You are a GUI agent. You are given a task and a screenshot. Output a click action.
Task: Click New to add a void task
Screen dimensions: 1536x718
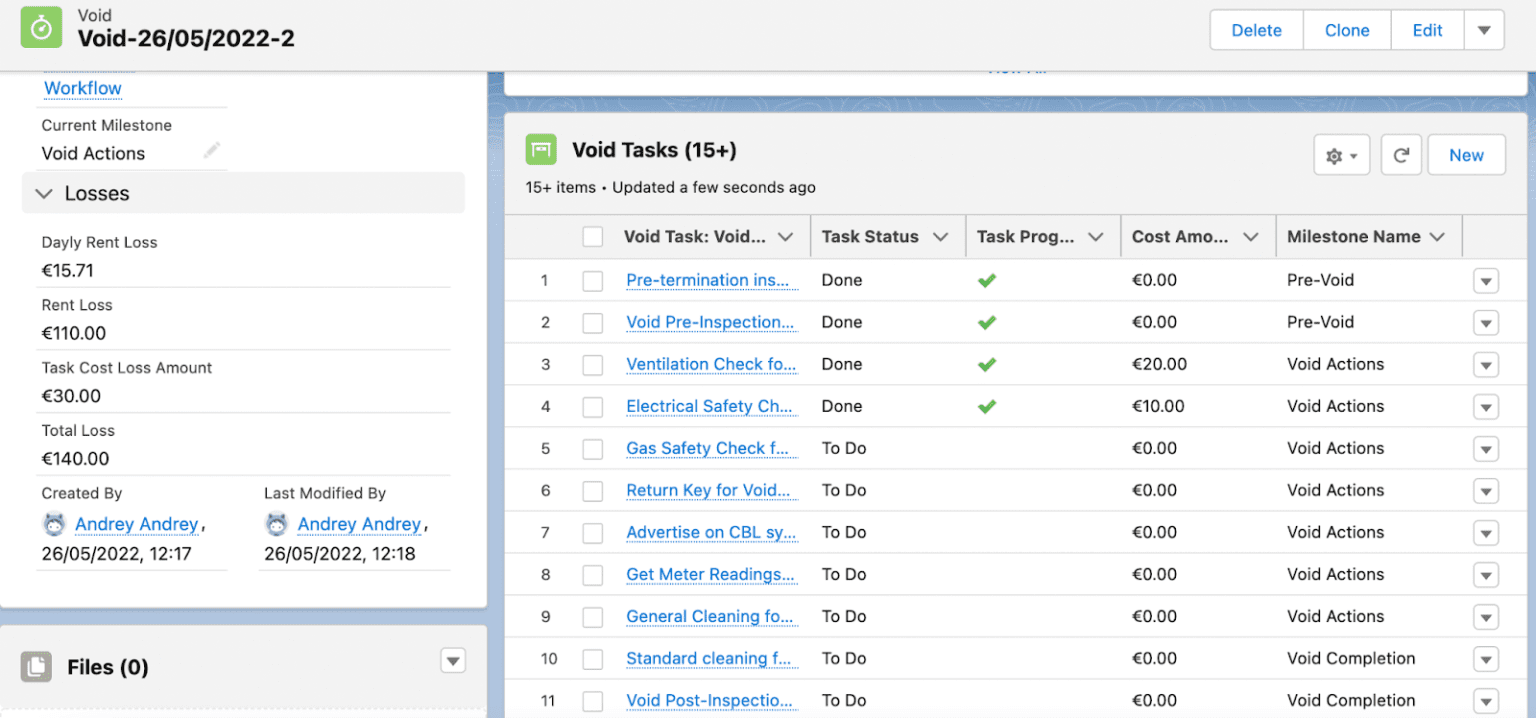(1465, 156)
